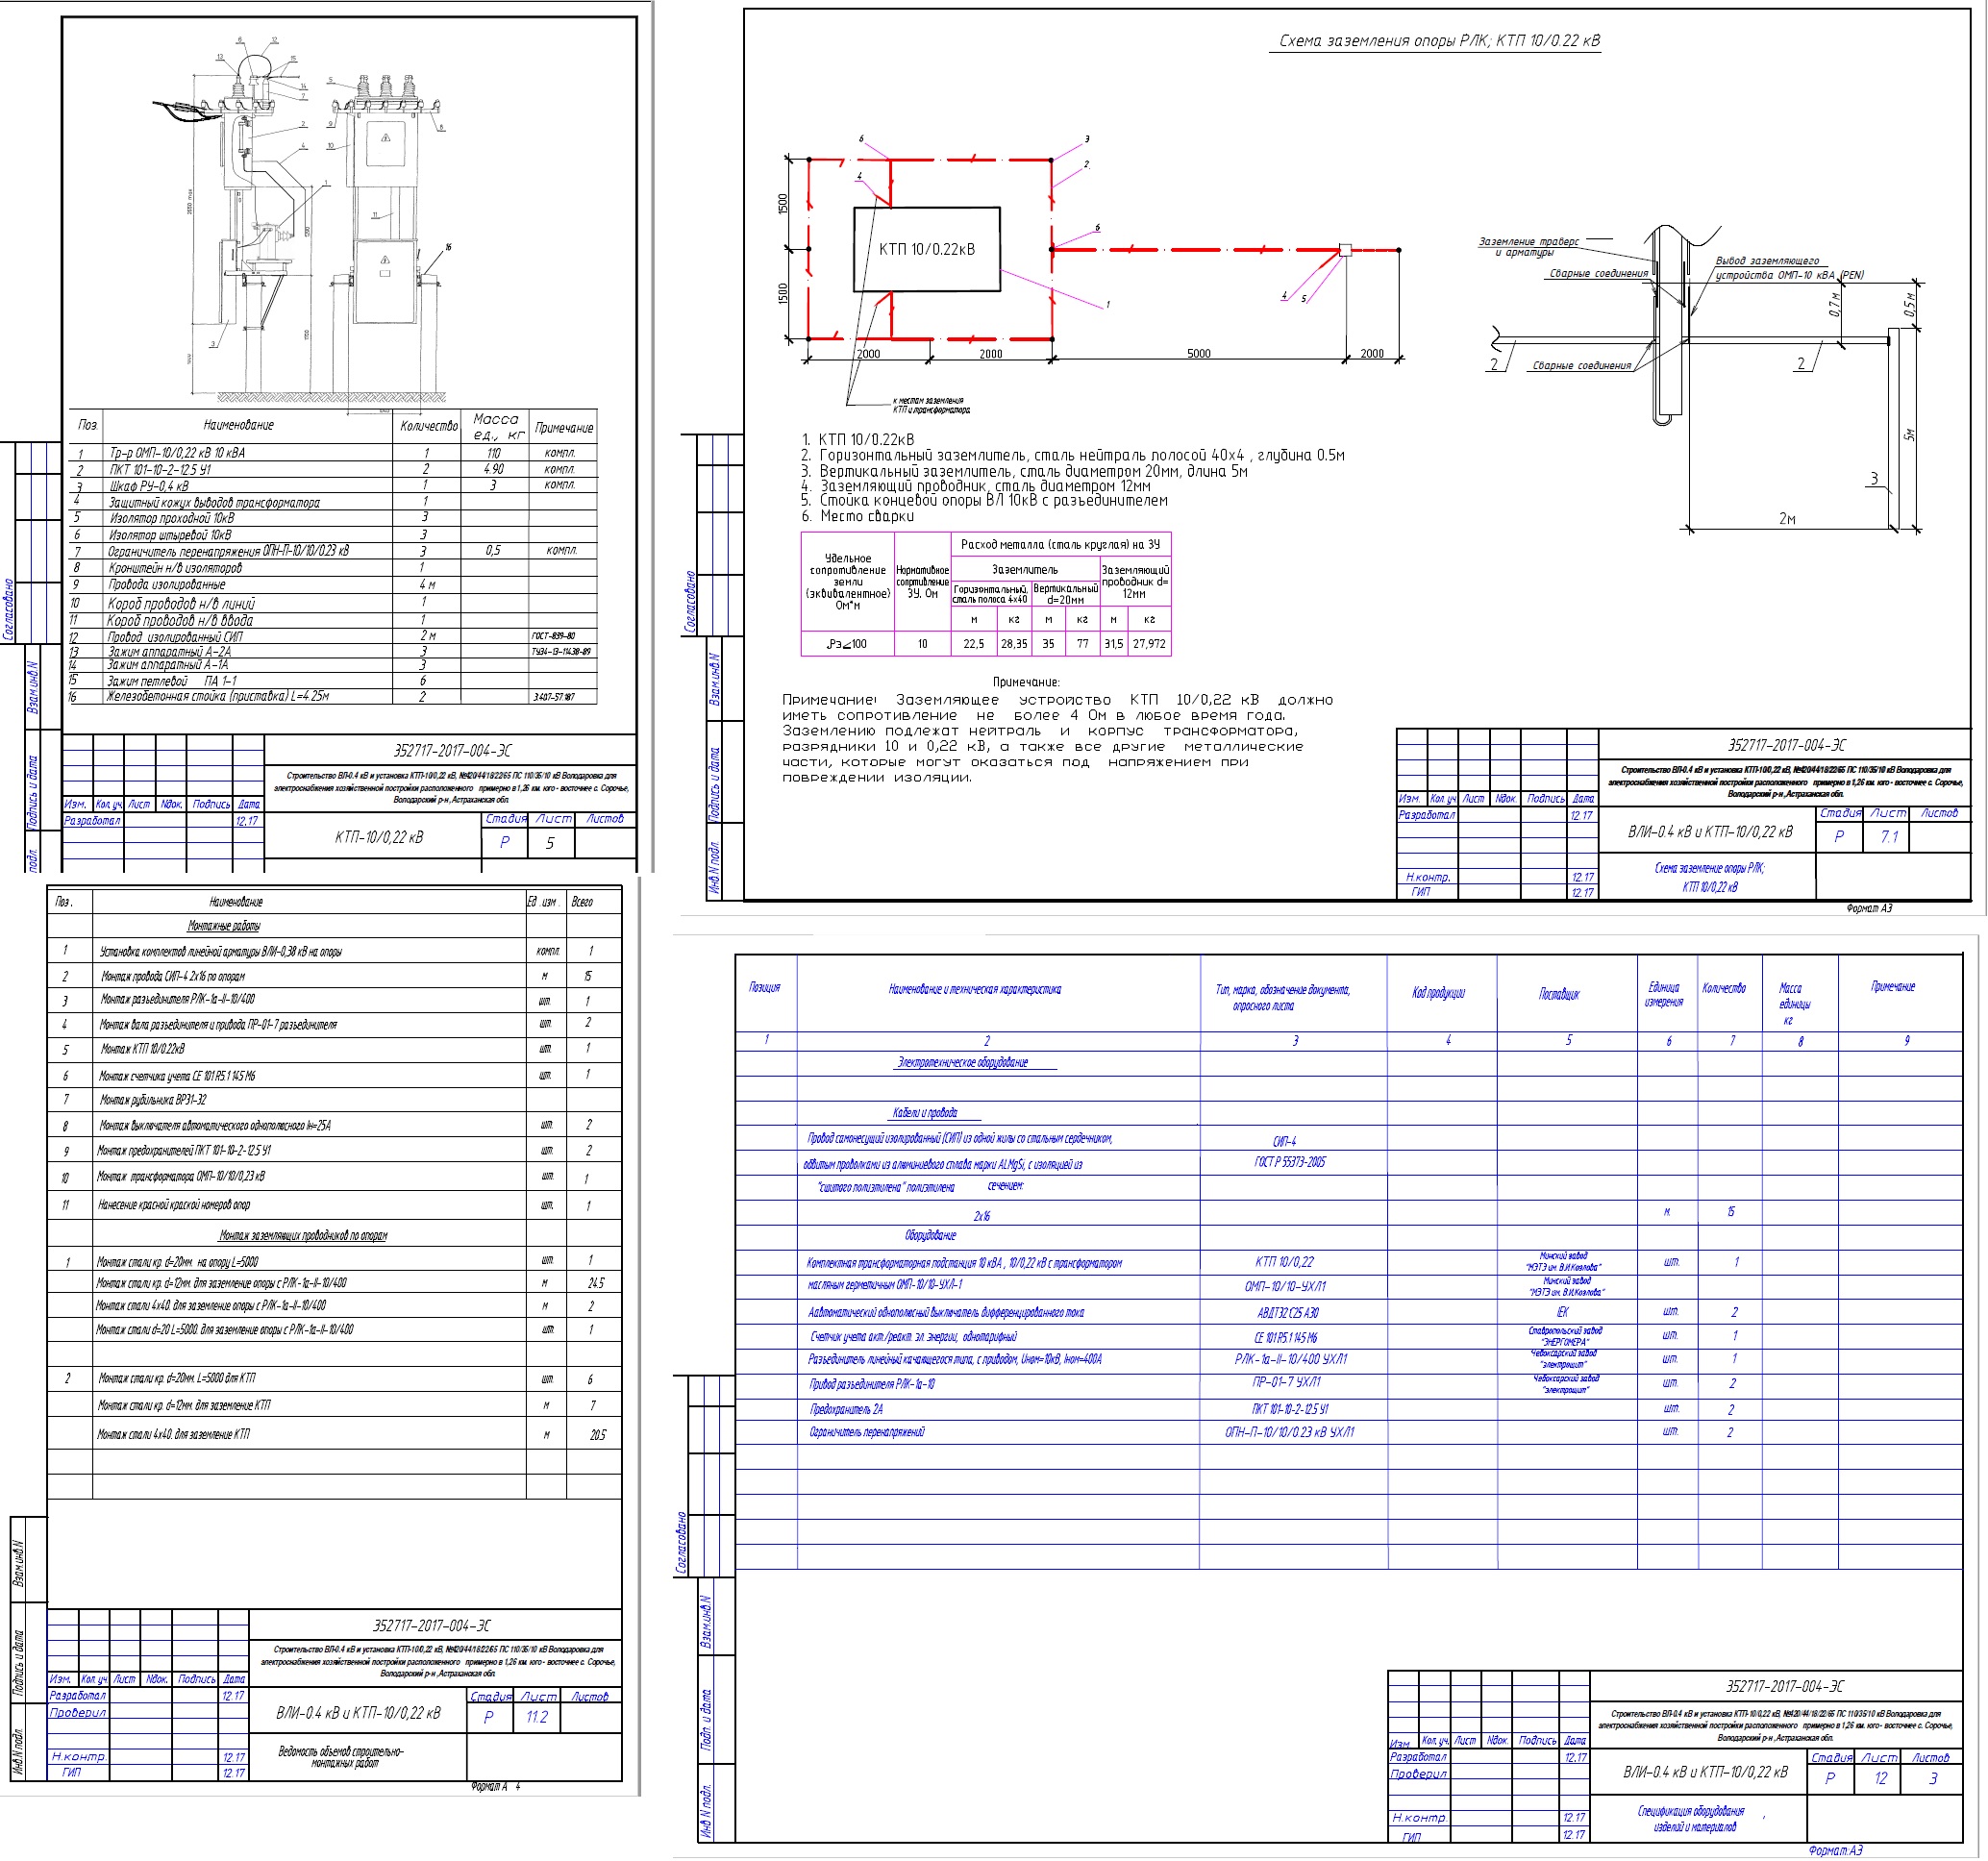
Task: Select 'Кабели и провода' heading in specification
Action: [x=925, y=1112]
